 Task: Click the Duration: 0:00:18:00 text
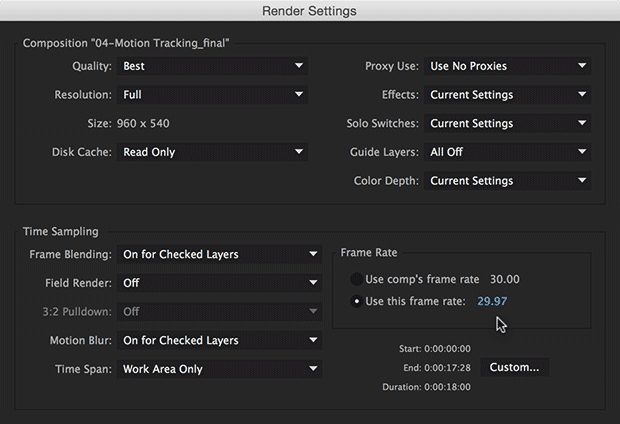point(427,387)
